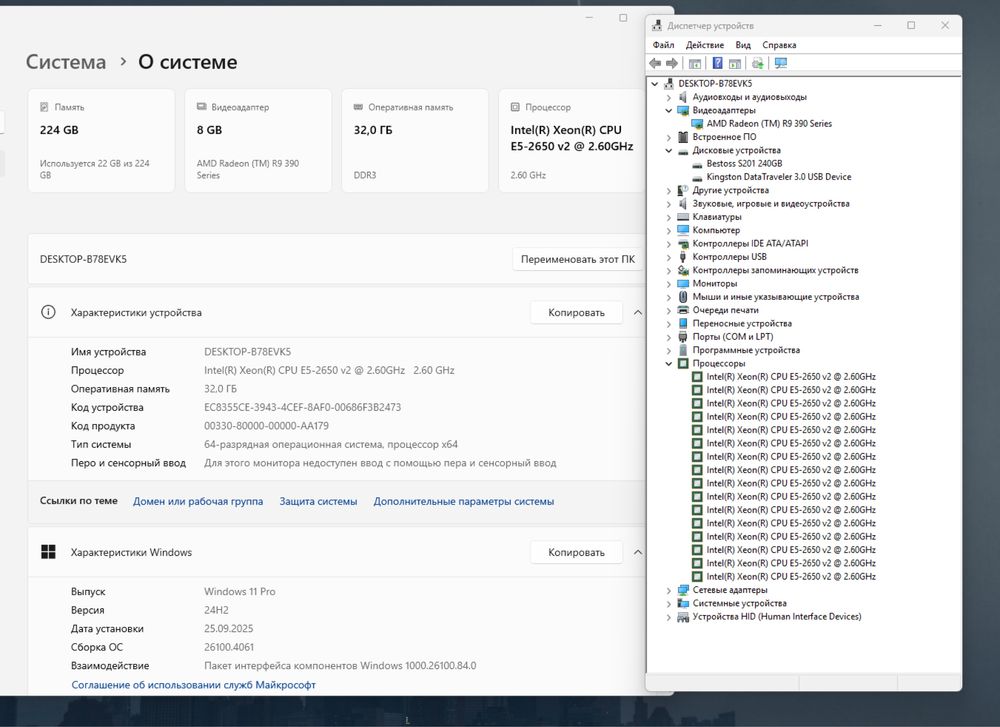Open Домен или рабочая группа link
This screenshot has height=727, width=1000.
(x=198, y=501)
